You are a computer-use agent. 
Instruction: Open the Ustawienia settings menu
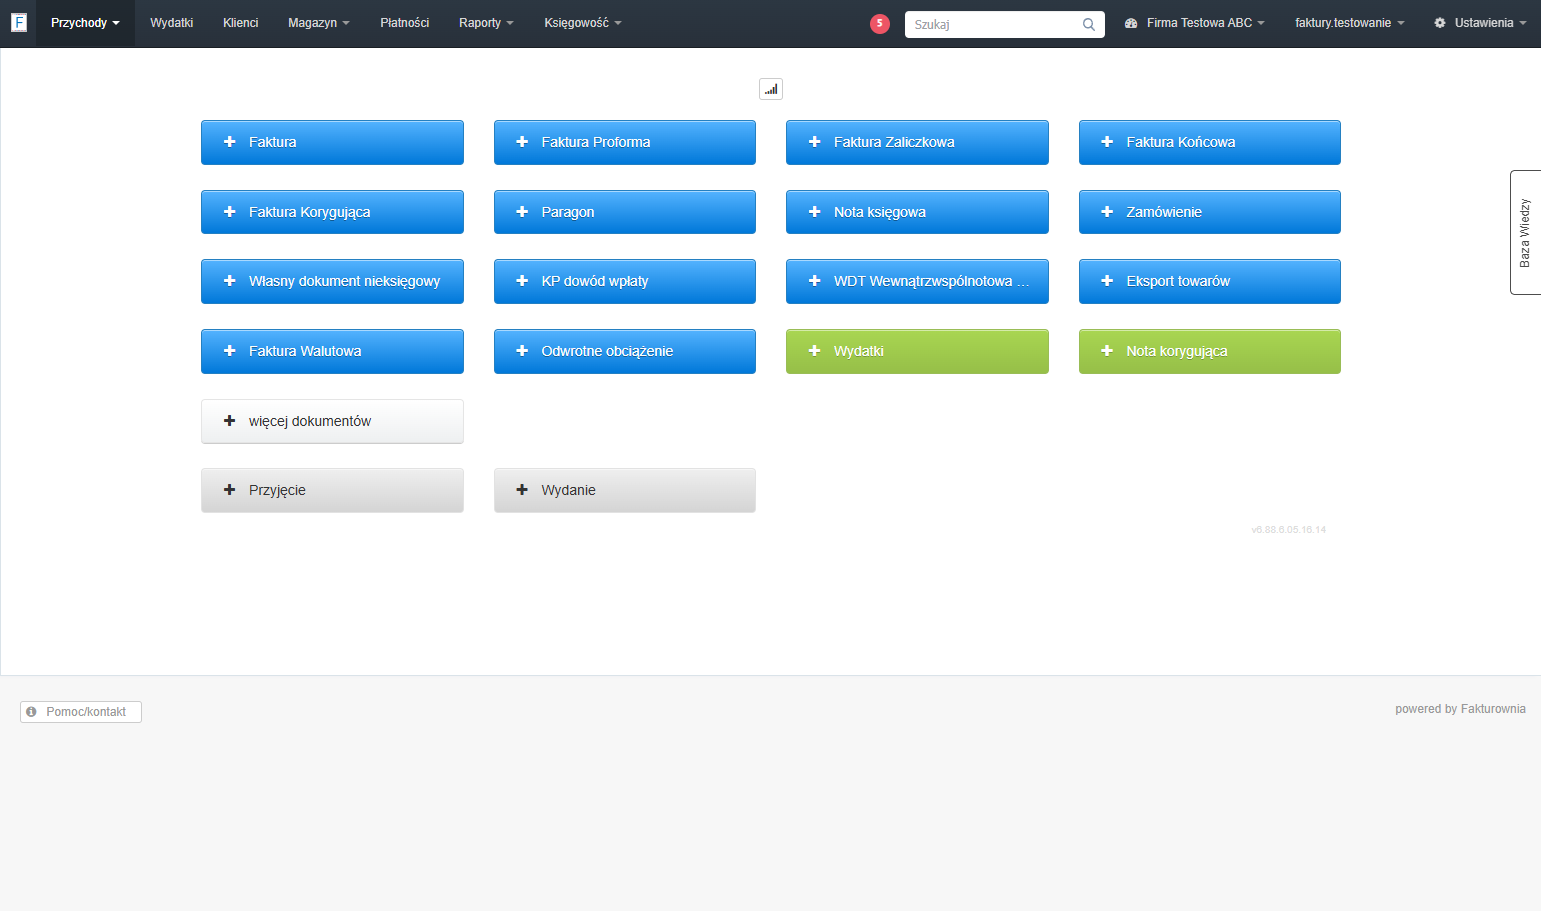tap(1480, 23)
